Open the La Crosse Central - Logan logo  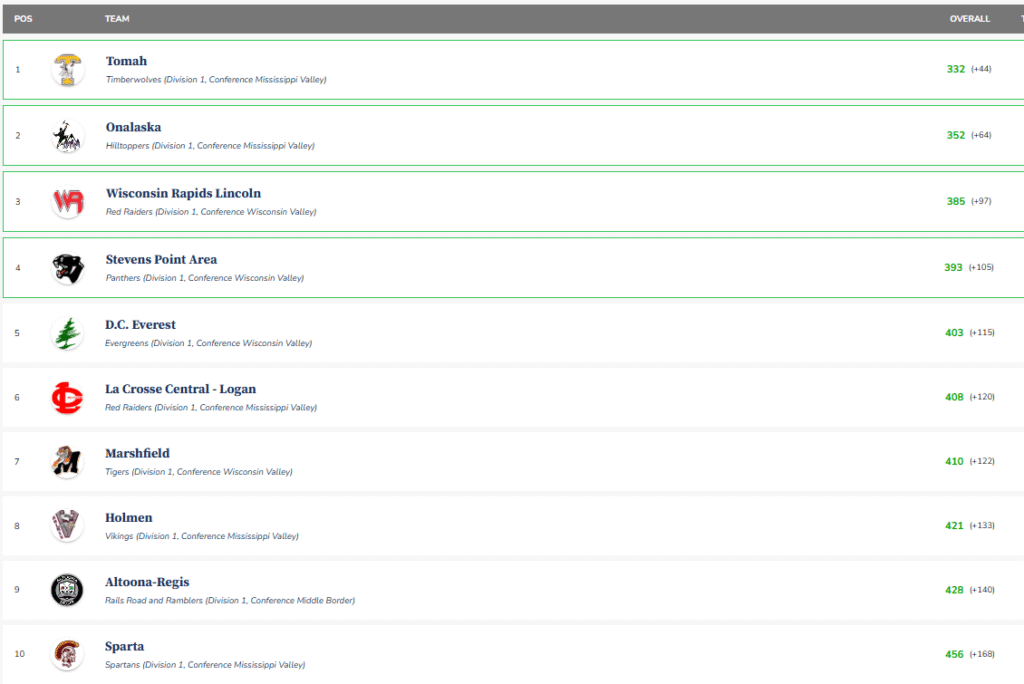67,398
